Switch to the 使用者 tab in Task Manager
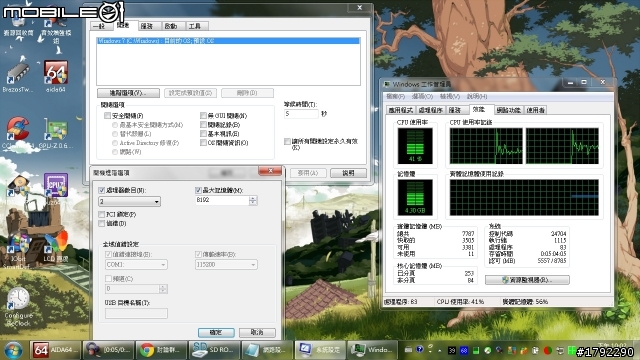Viewport: 640px width, 360px height. (535, 110)
